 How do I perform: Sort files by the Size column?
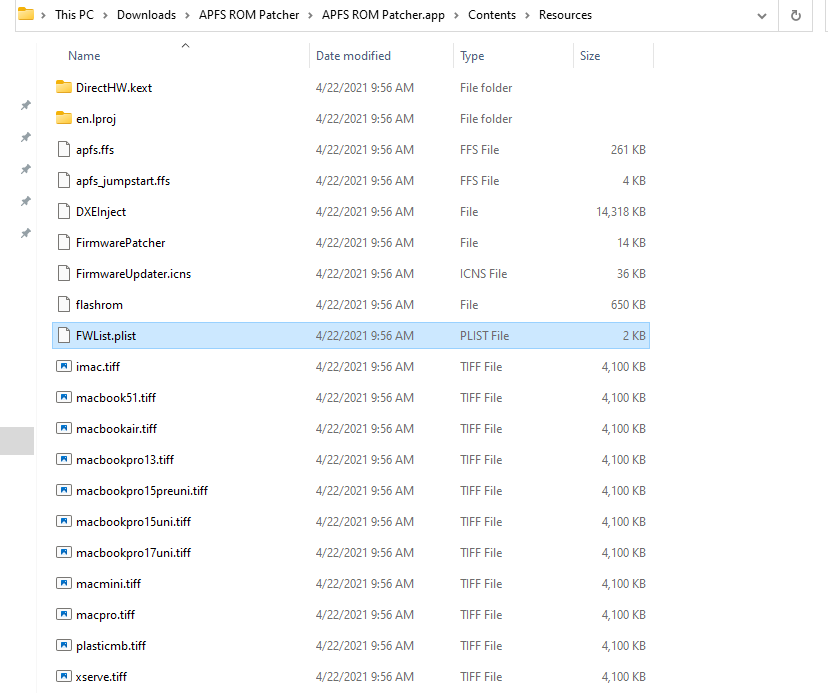point(590,56)
